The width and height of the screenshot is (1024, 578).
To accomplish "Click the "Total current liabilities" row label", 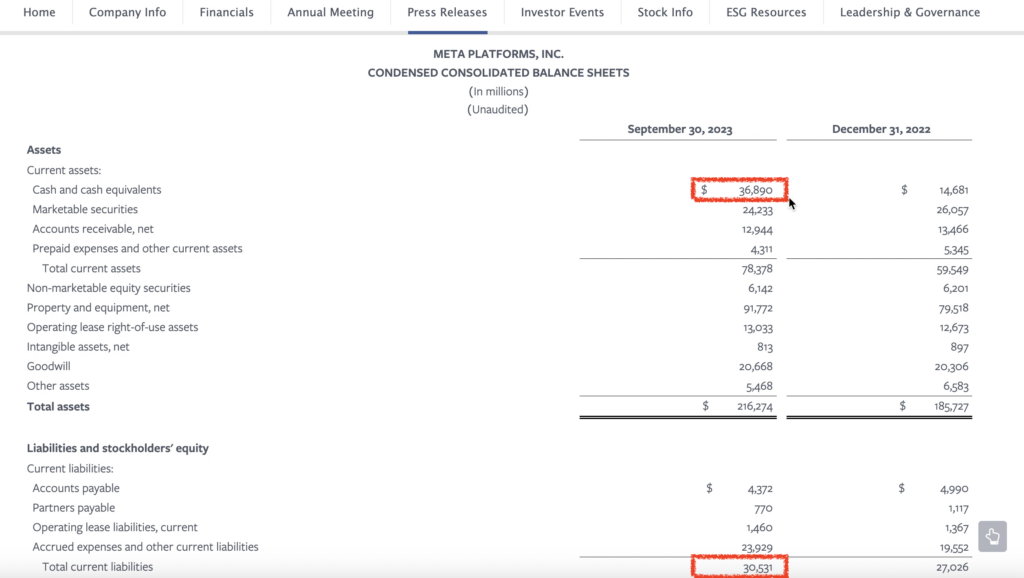I will [97, 567].
